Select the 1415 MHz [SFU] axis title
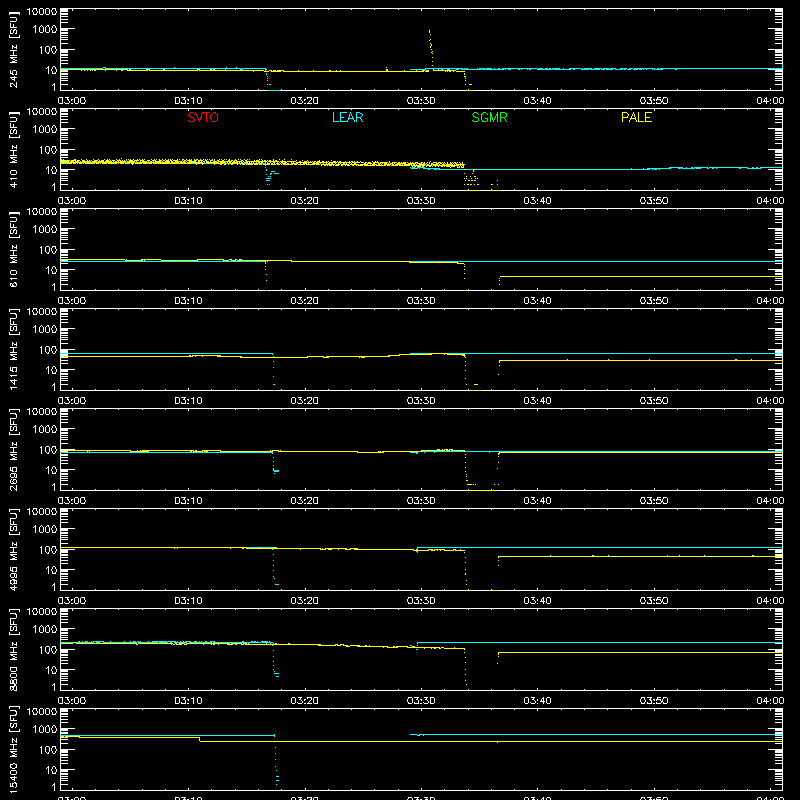Screen dimensions: 800x800 13,350
